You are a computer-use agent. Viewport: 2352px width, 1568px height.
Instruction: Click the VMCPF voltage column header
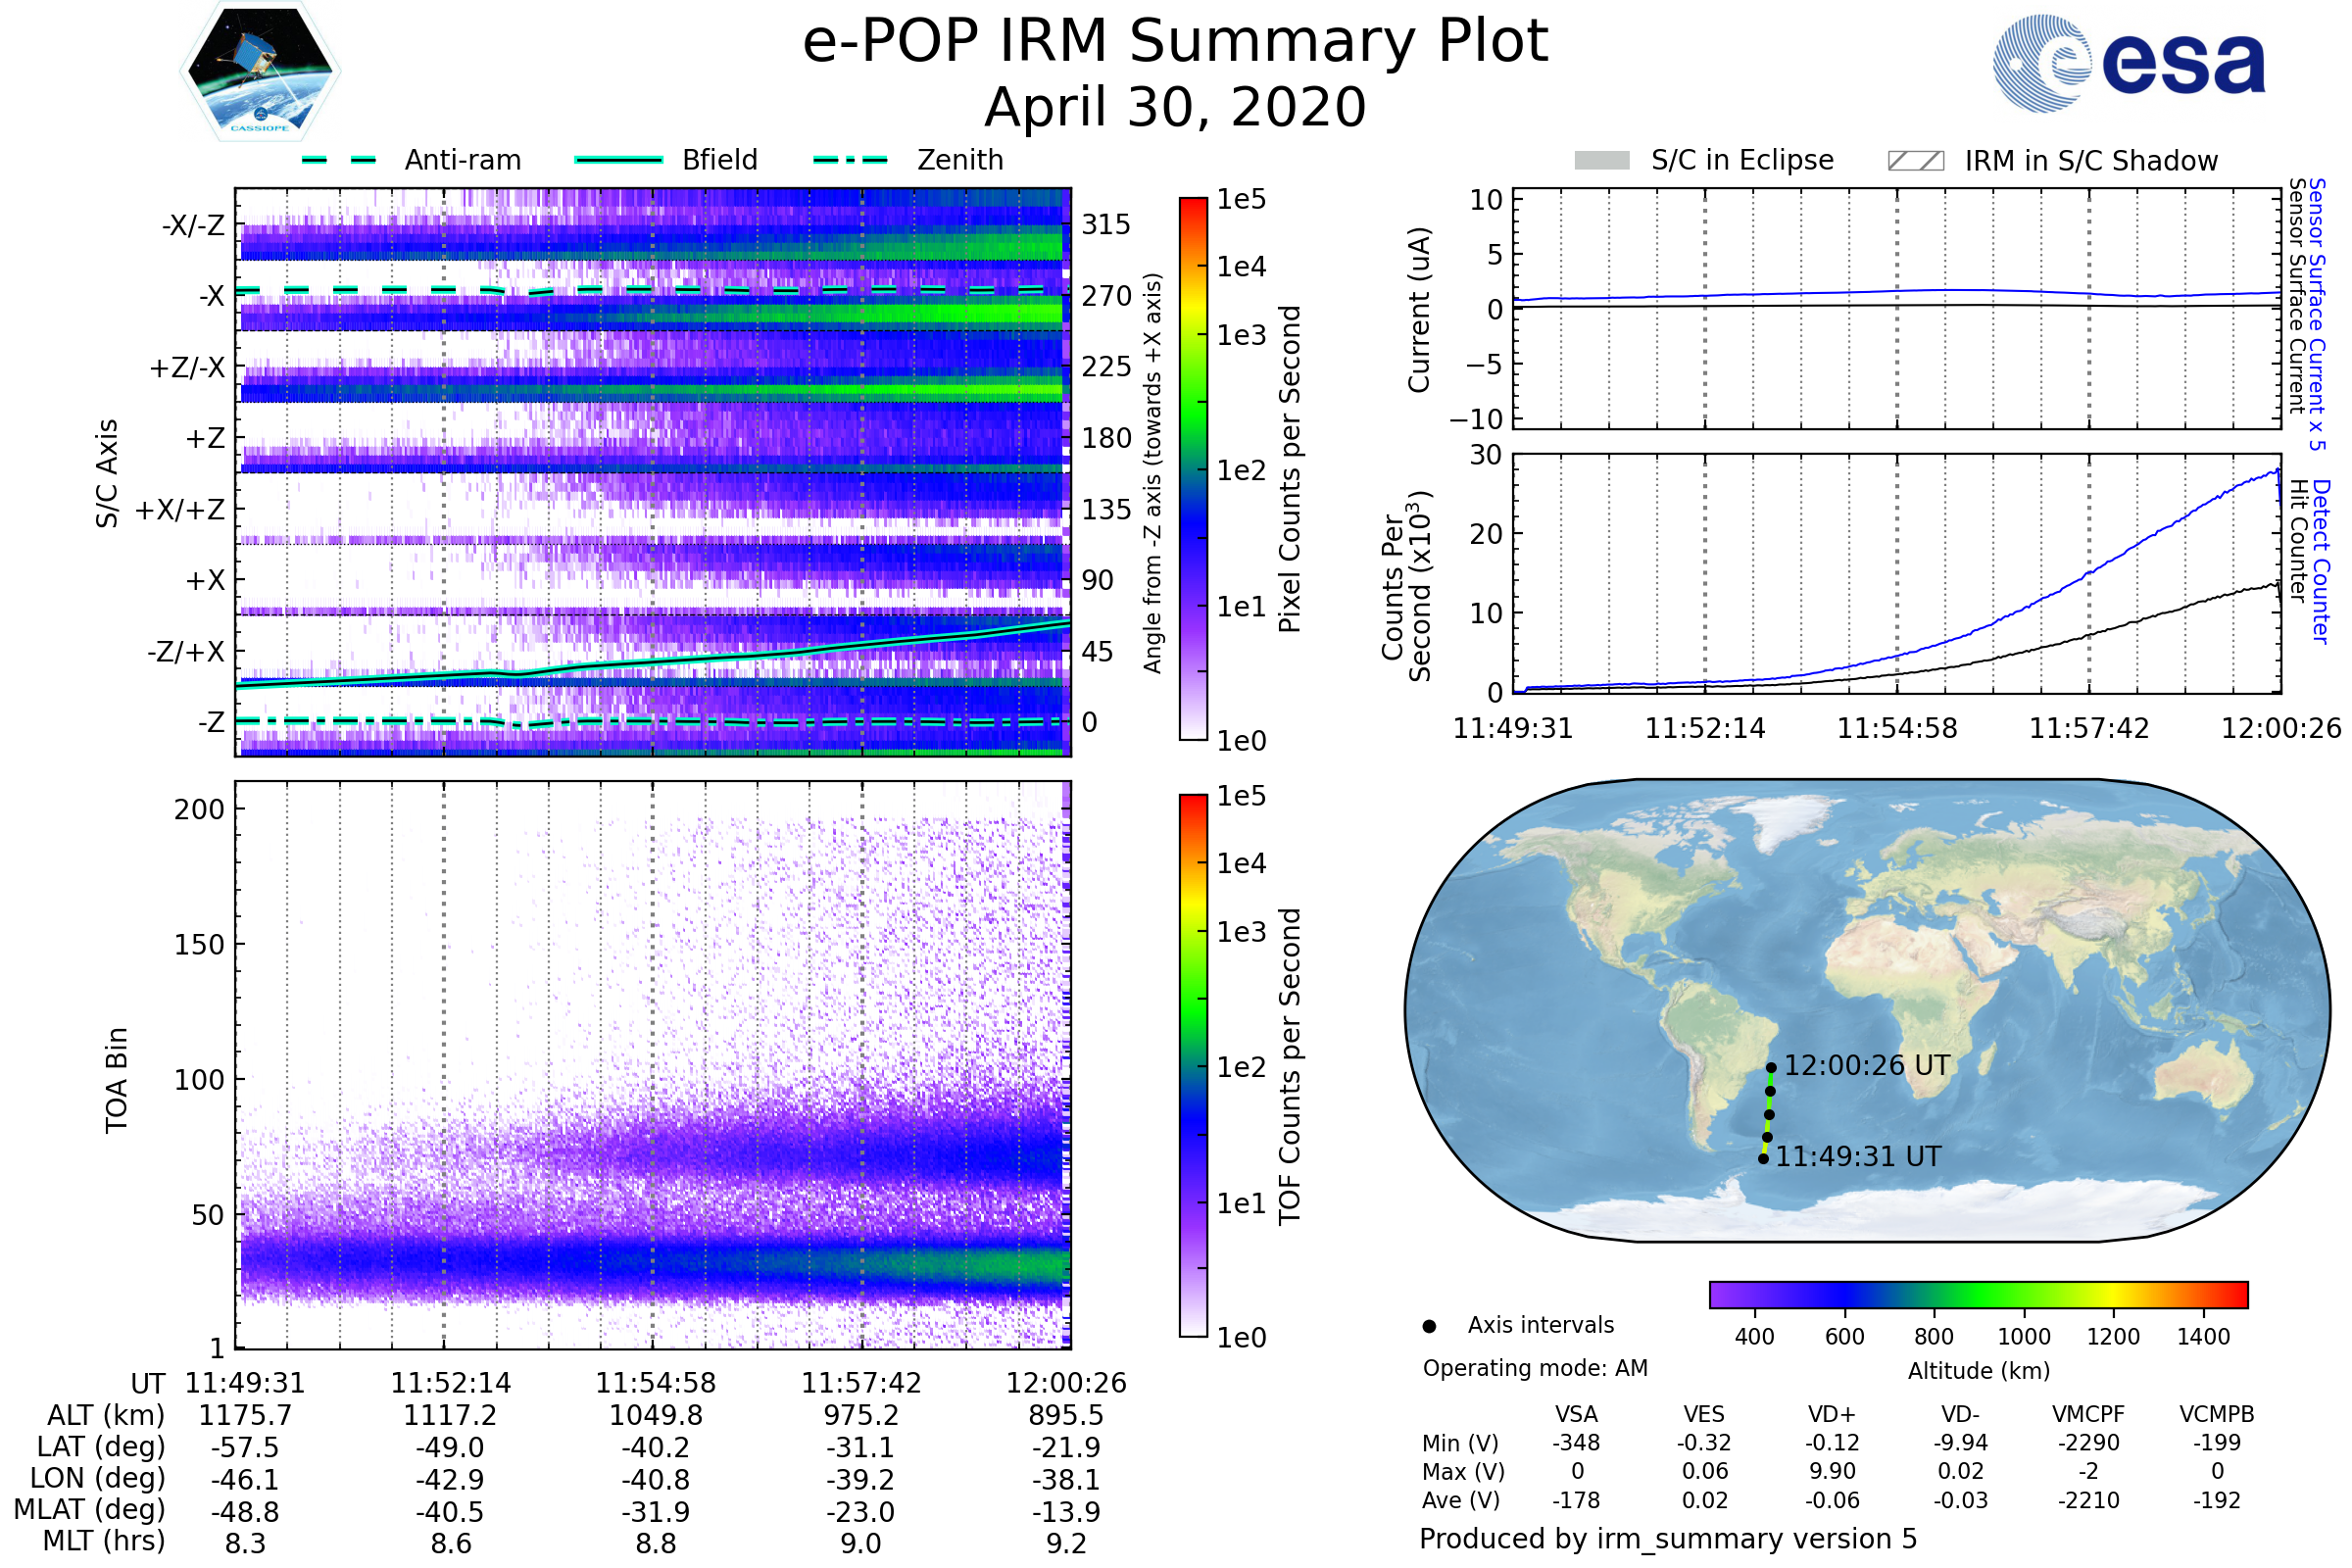(2087, 1414)
